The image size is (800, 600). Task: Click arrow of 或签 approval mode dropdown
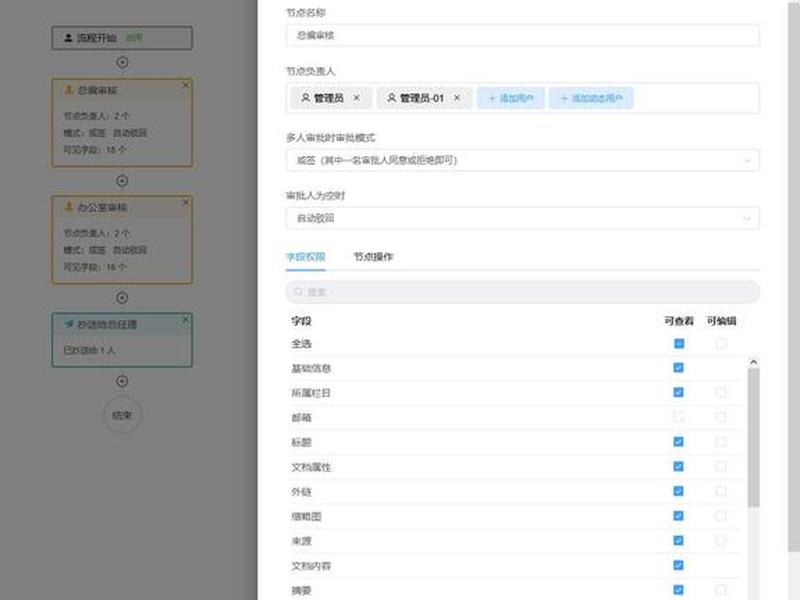[747, 161]
